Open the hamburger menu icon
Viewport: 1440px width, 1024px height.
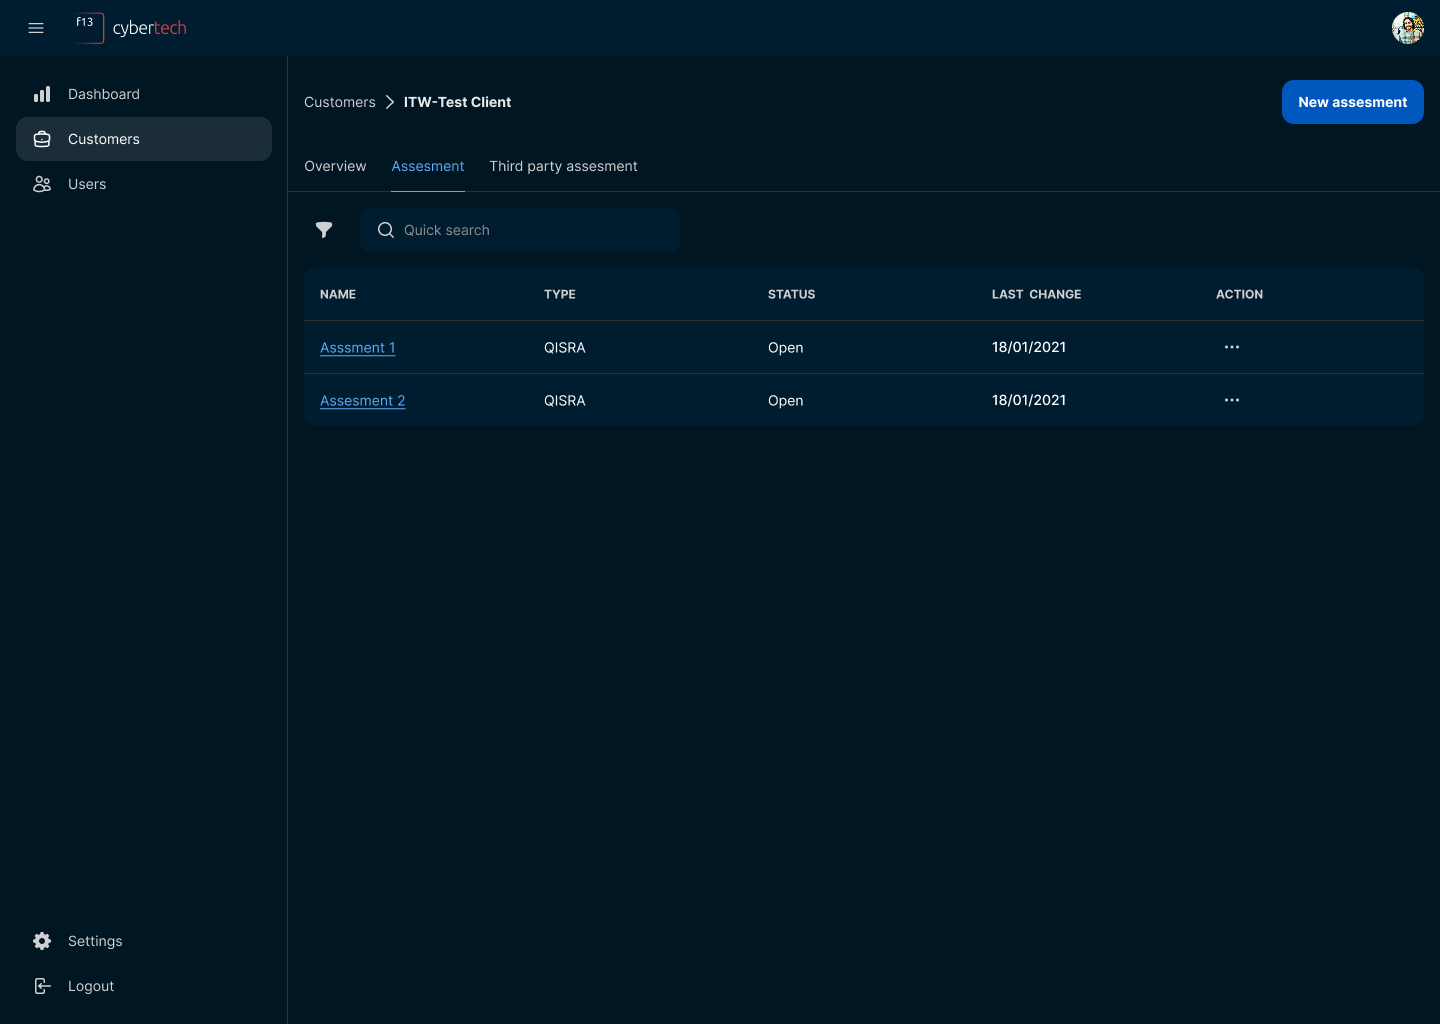pos(36,28)
